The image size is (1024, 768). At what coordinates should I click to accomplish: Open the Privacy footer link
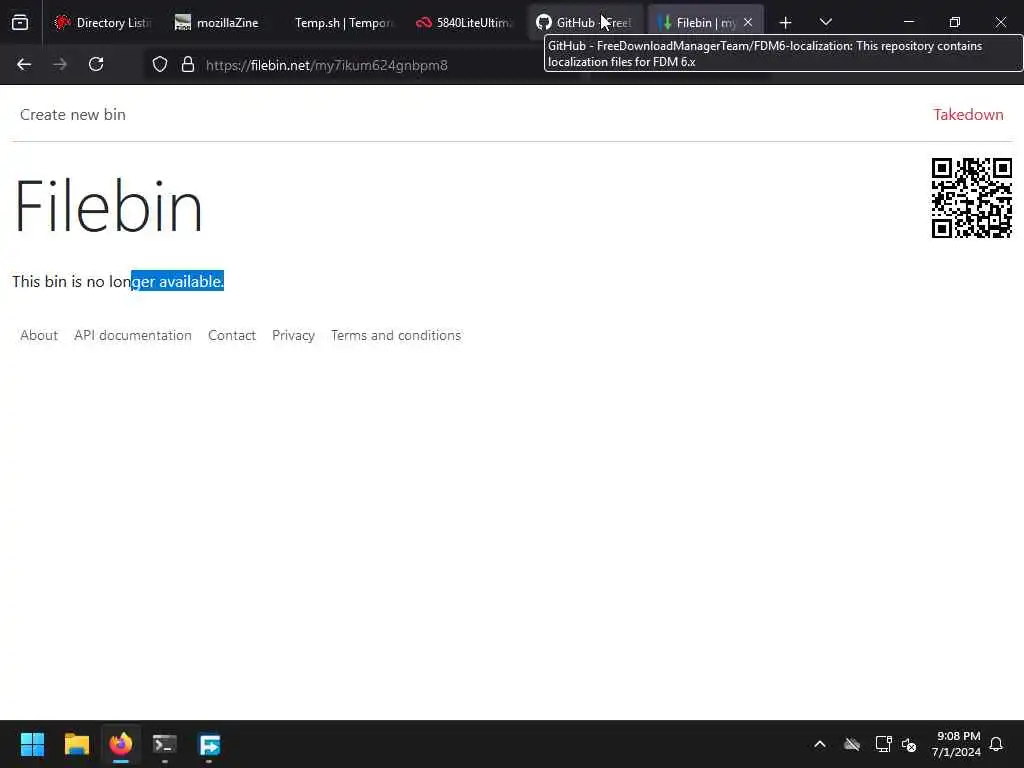click(293, 335)
